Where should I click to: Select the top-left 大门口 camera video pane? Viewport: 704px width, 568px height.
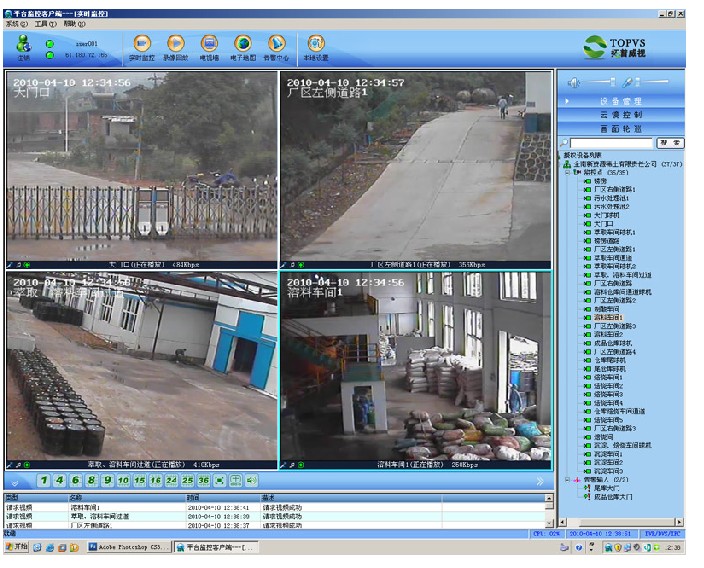coord(141,166)
